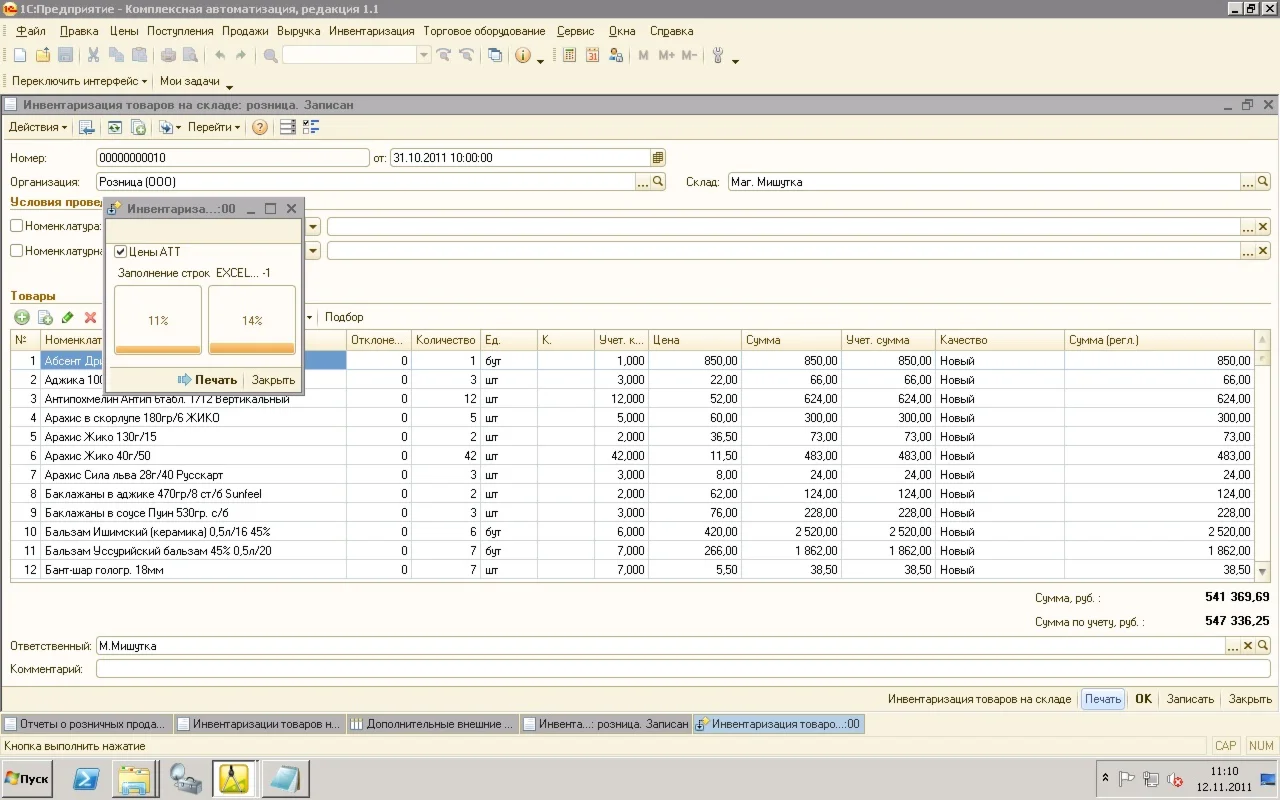This screenshot has width=1280, height=800.
Task: Enable the second Номенклатурная condition checkbox
Action: [16, 251]
